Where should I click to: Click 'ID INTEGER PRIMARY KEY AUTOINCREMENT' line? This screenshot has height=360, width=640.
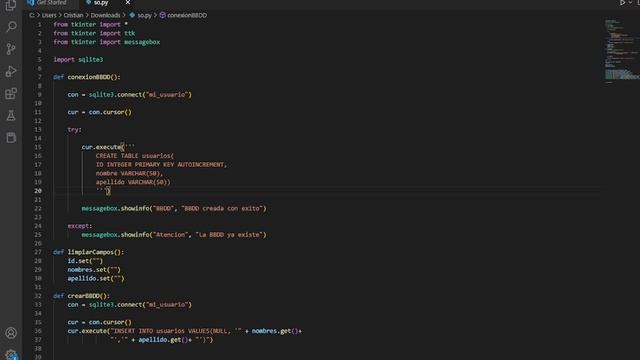[x=161, y=164]
